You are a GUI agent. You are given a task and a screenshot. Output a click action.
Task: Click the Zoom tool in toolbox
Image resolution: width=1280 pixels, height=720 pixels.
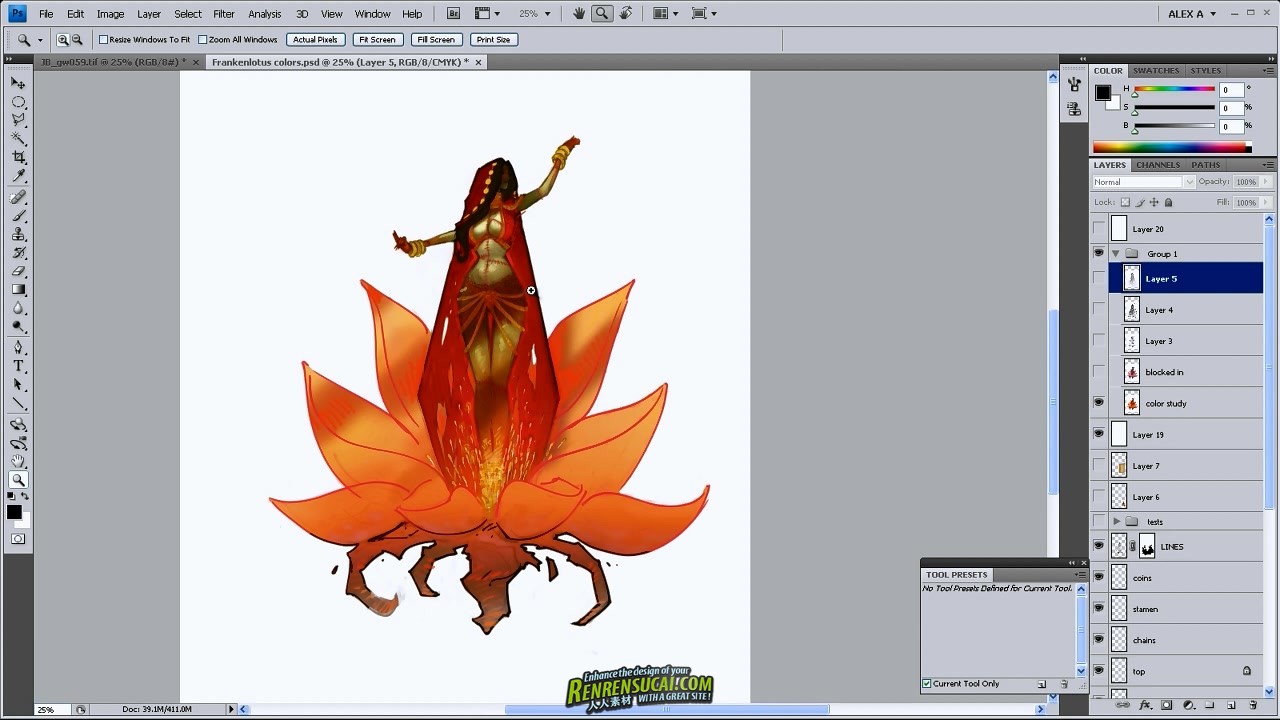coord(18,480)
